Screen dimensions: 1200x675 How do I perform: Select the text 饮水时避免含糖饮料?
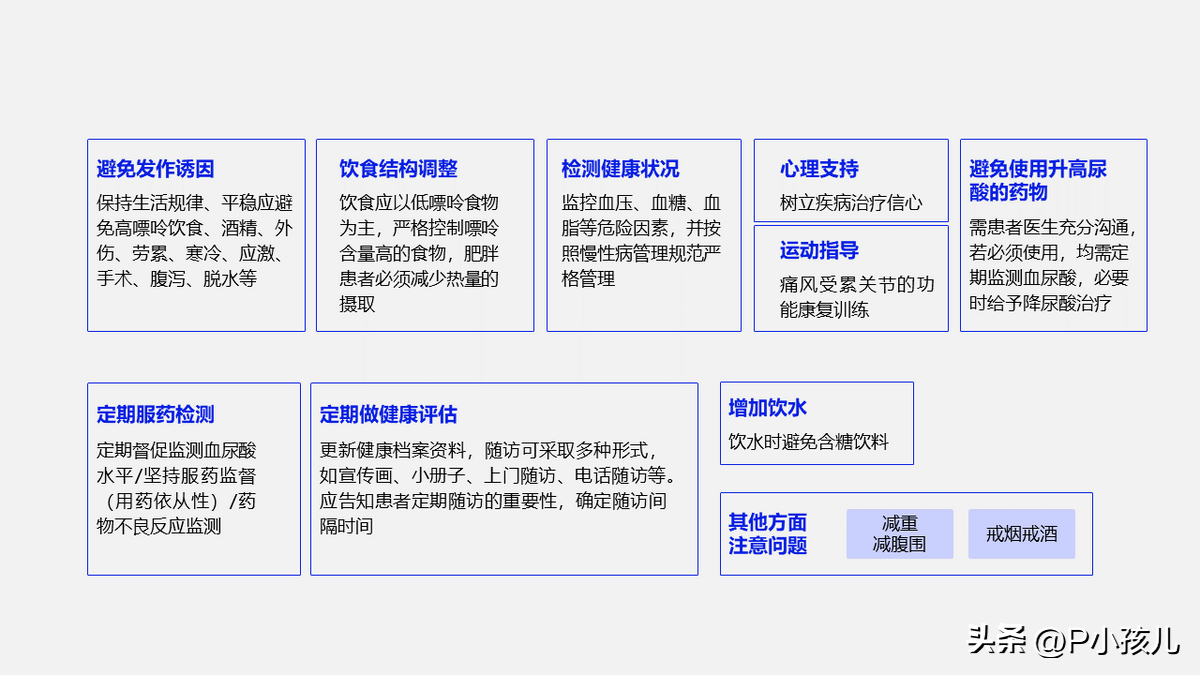point(809,441)
